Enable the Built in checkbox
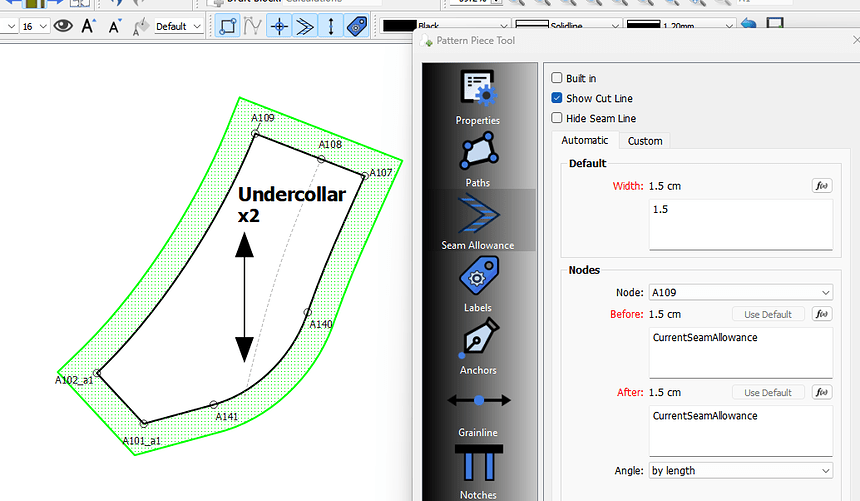The width and height of the screenshot is (860, 501). (x=557, y=78)
